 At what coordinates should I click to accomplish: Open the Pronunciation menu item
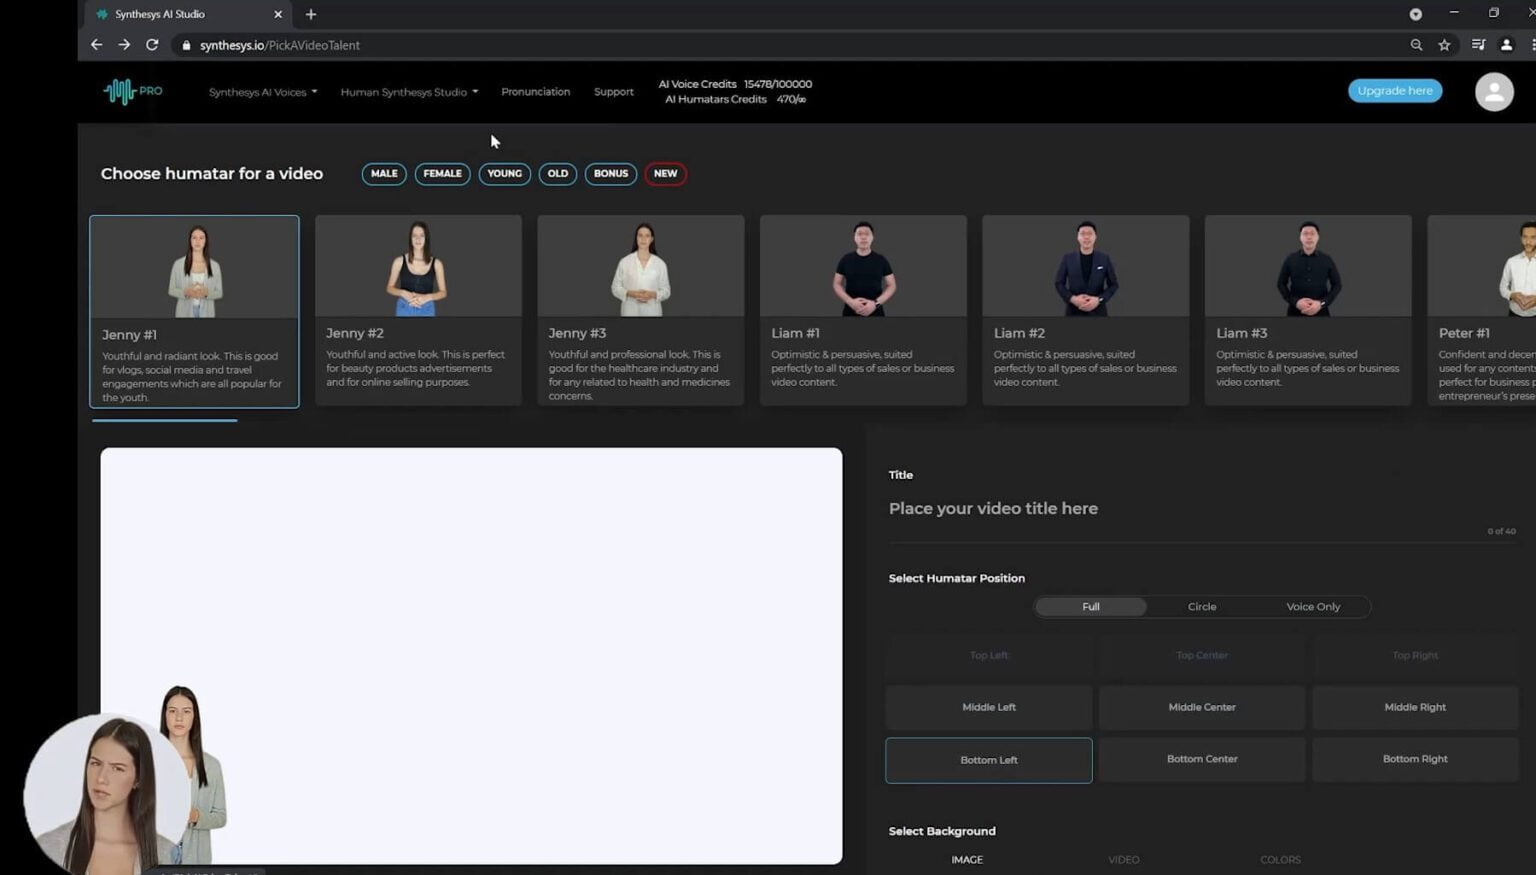[x=535, y=92]
